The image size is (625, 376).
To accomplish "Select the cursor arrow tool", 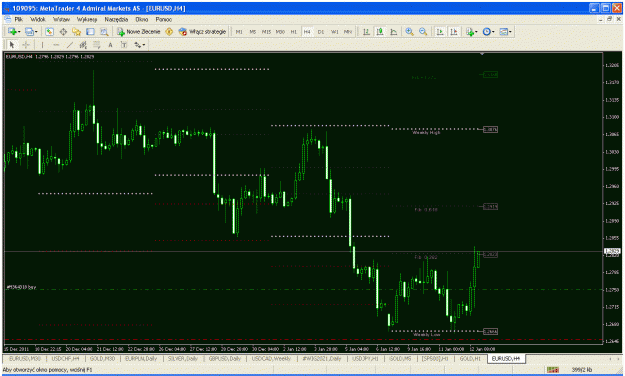I will [x=12, y=45].
